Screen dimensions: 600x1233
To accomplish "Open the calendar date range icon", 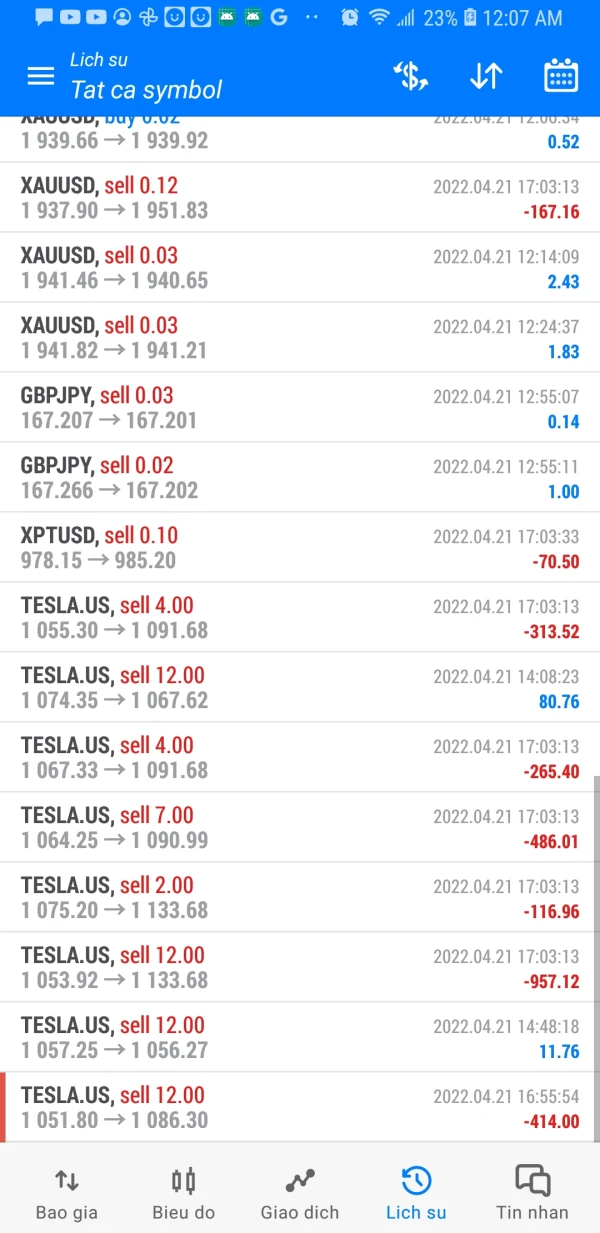I will (561, 76).
